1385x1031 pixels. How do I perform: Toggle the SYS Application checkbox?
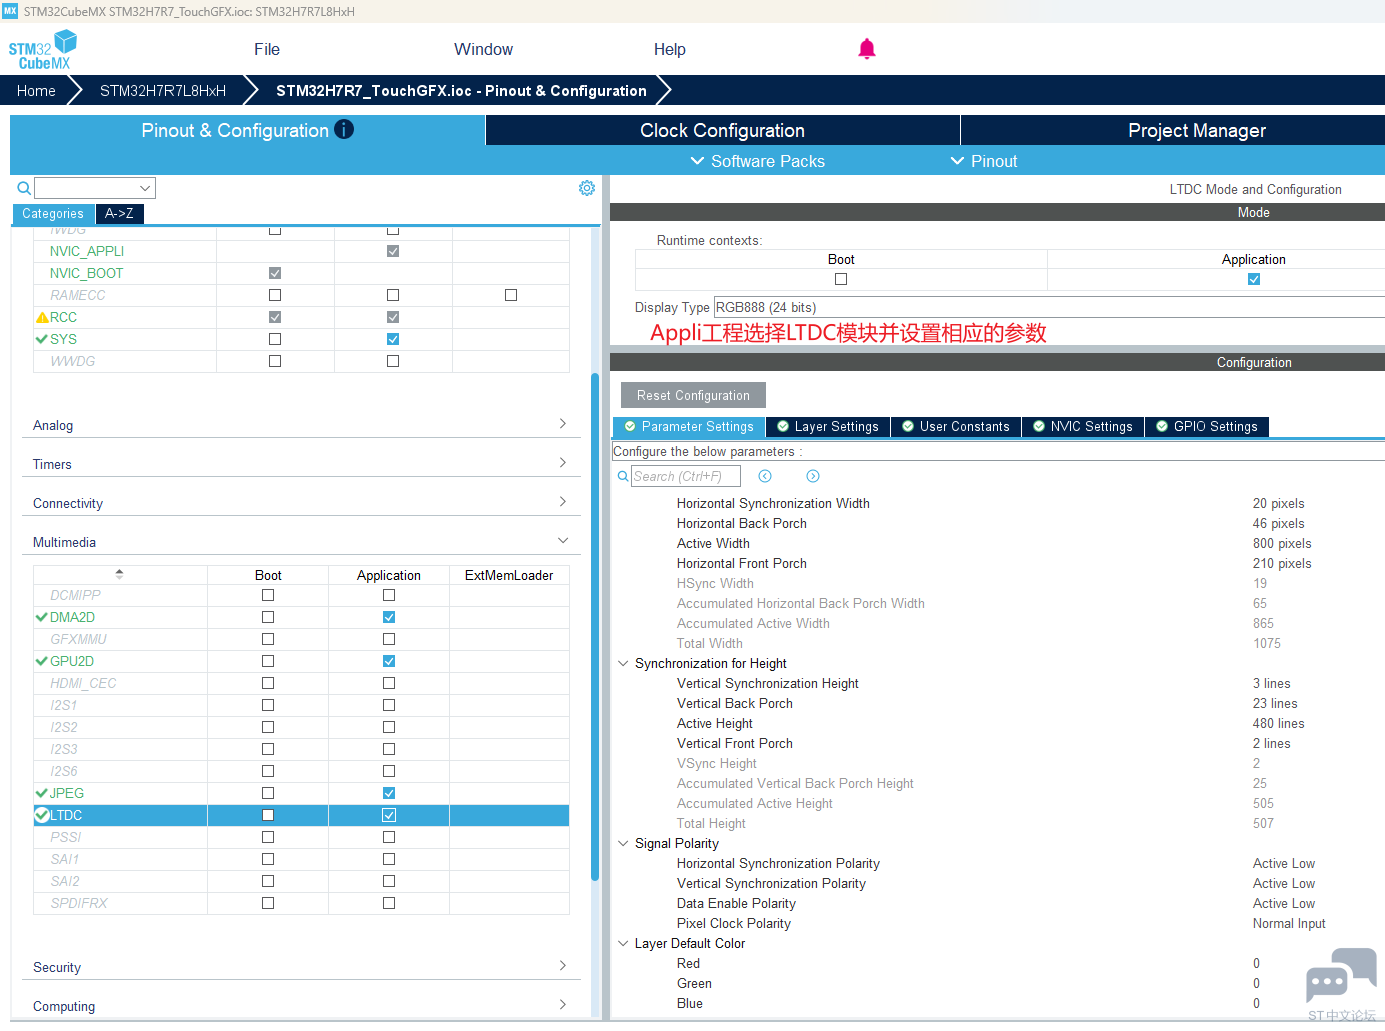[393, 339]
